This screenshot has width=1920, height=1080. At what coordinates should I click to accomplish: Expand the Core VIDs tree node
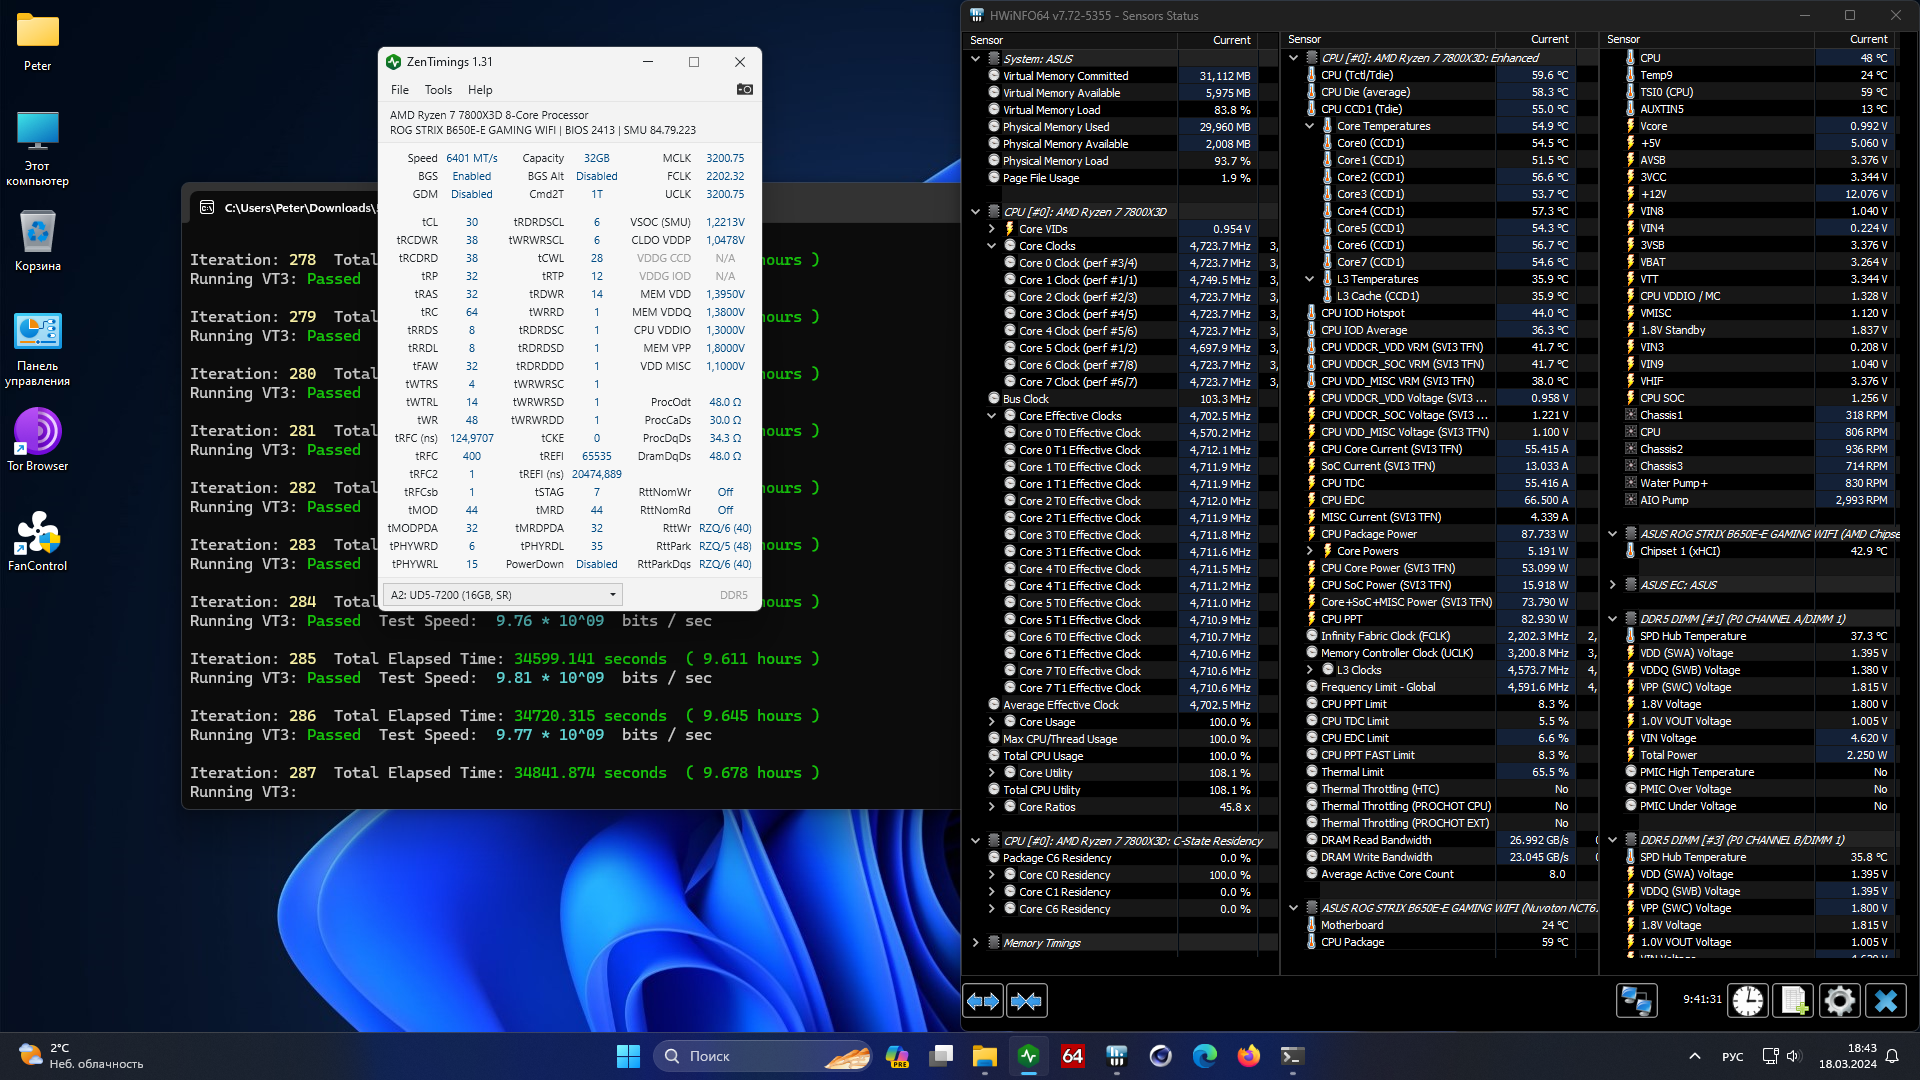pyautogui.click(x=992, y=229)
